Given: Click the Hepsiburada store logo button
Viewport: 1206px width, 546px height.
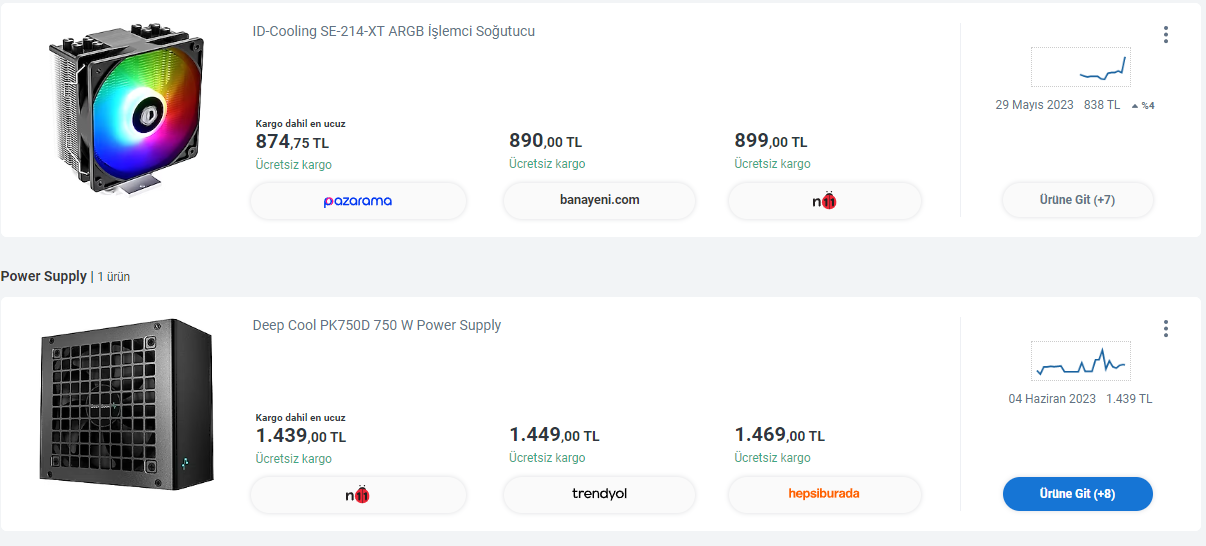Looking at the screenshot, I should pyautogui.click(x=824, y=494).
